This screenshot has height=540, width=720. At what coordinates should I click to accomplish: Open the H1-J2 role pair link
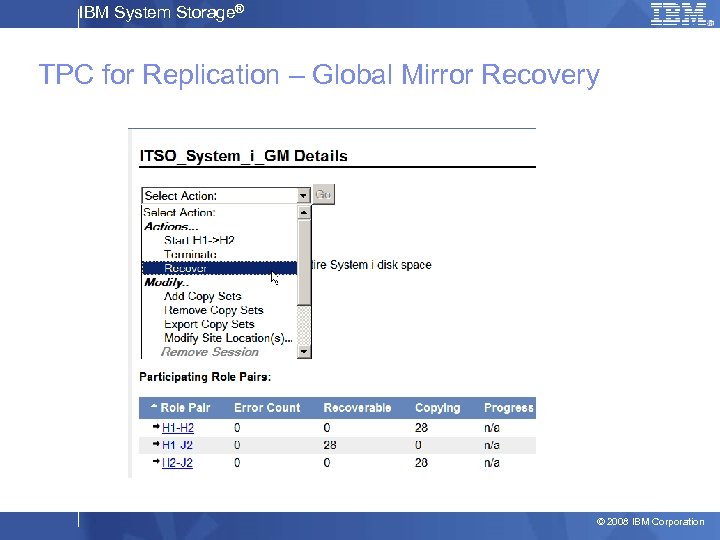(x=177, y=445)
